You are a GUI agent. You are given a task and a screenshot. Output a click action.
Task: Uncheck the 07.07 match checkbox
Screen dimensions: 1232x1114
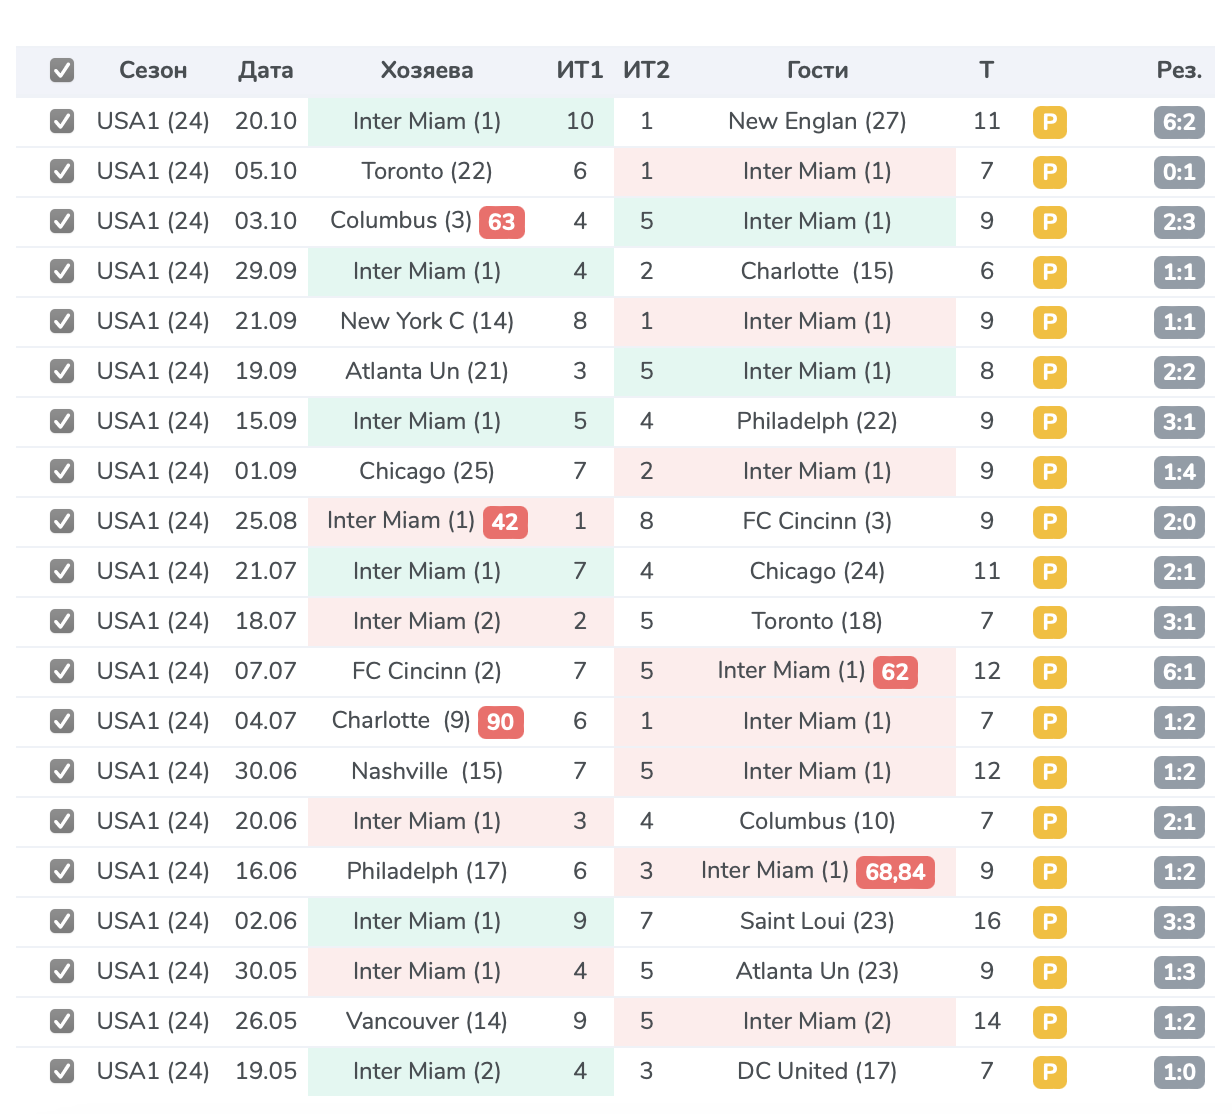[62, 671]
